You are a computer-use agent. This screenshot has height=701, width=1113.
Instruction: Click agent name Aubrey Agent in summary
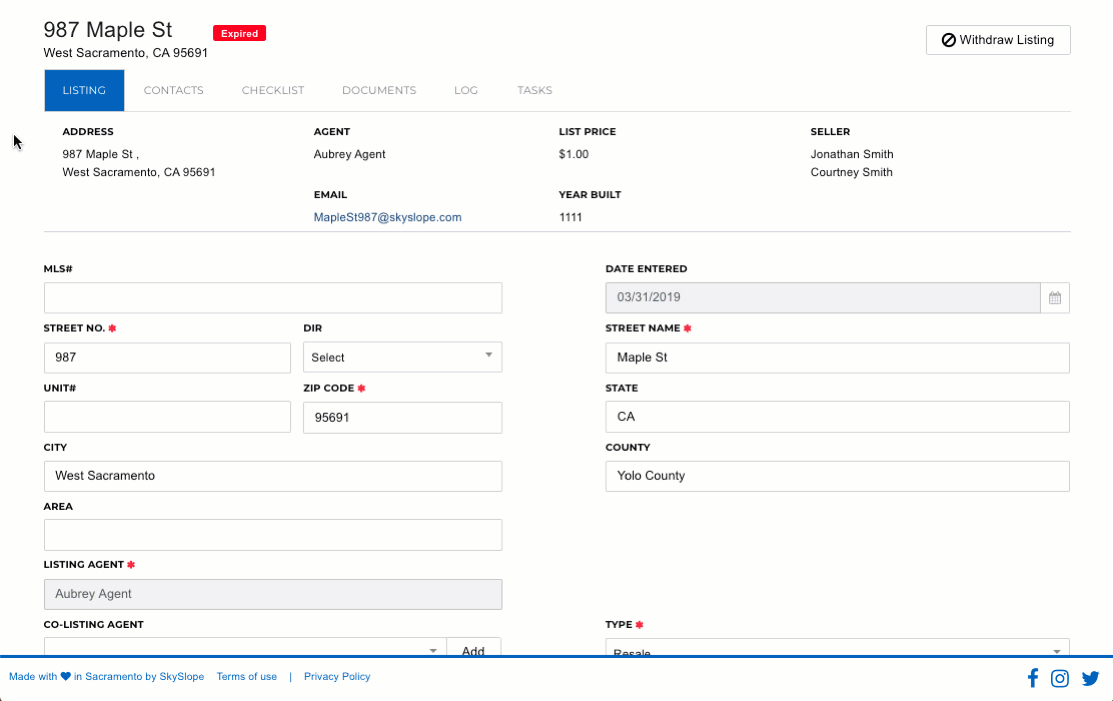[x=349, y=154]
